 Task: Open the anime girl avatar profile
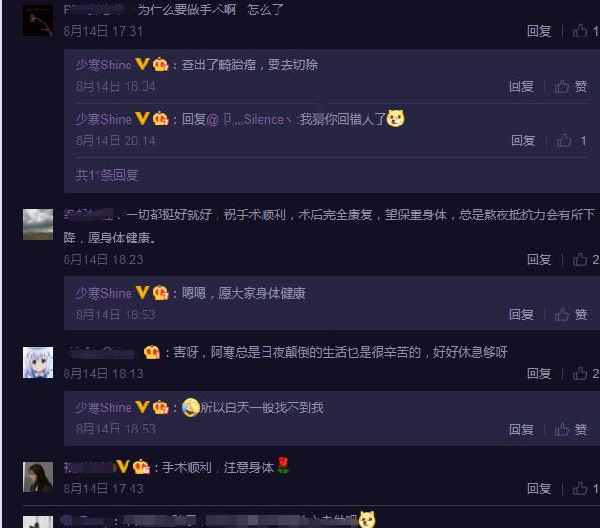tap(38, 362)
